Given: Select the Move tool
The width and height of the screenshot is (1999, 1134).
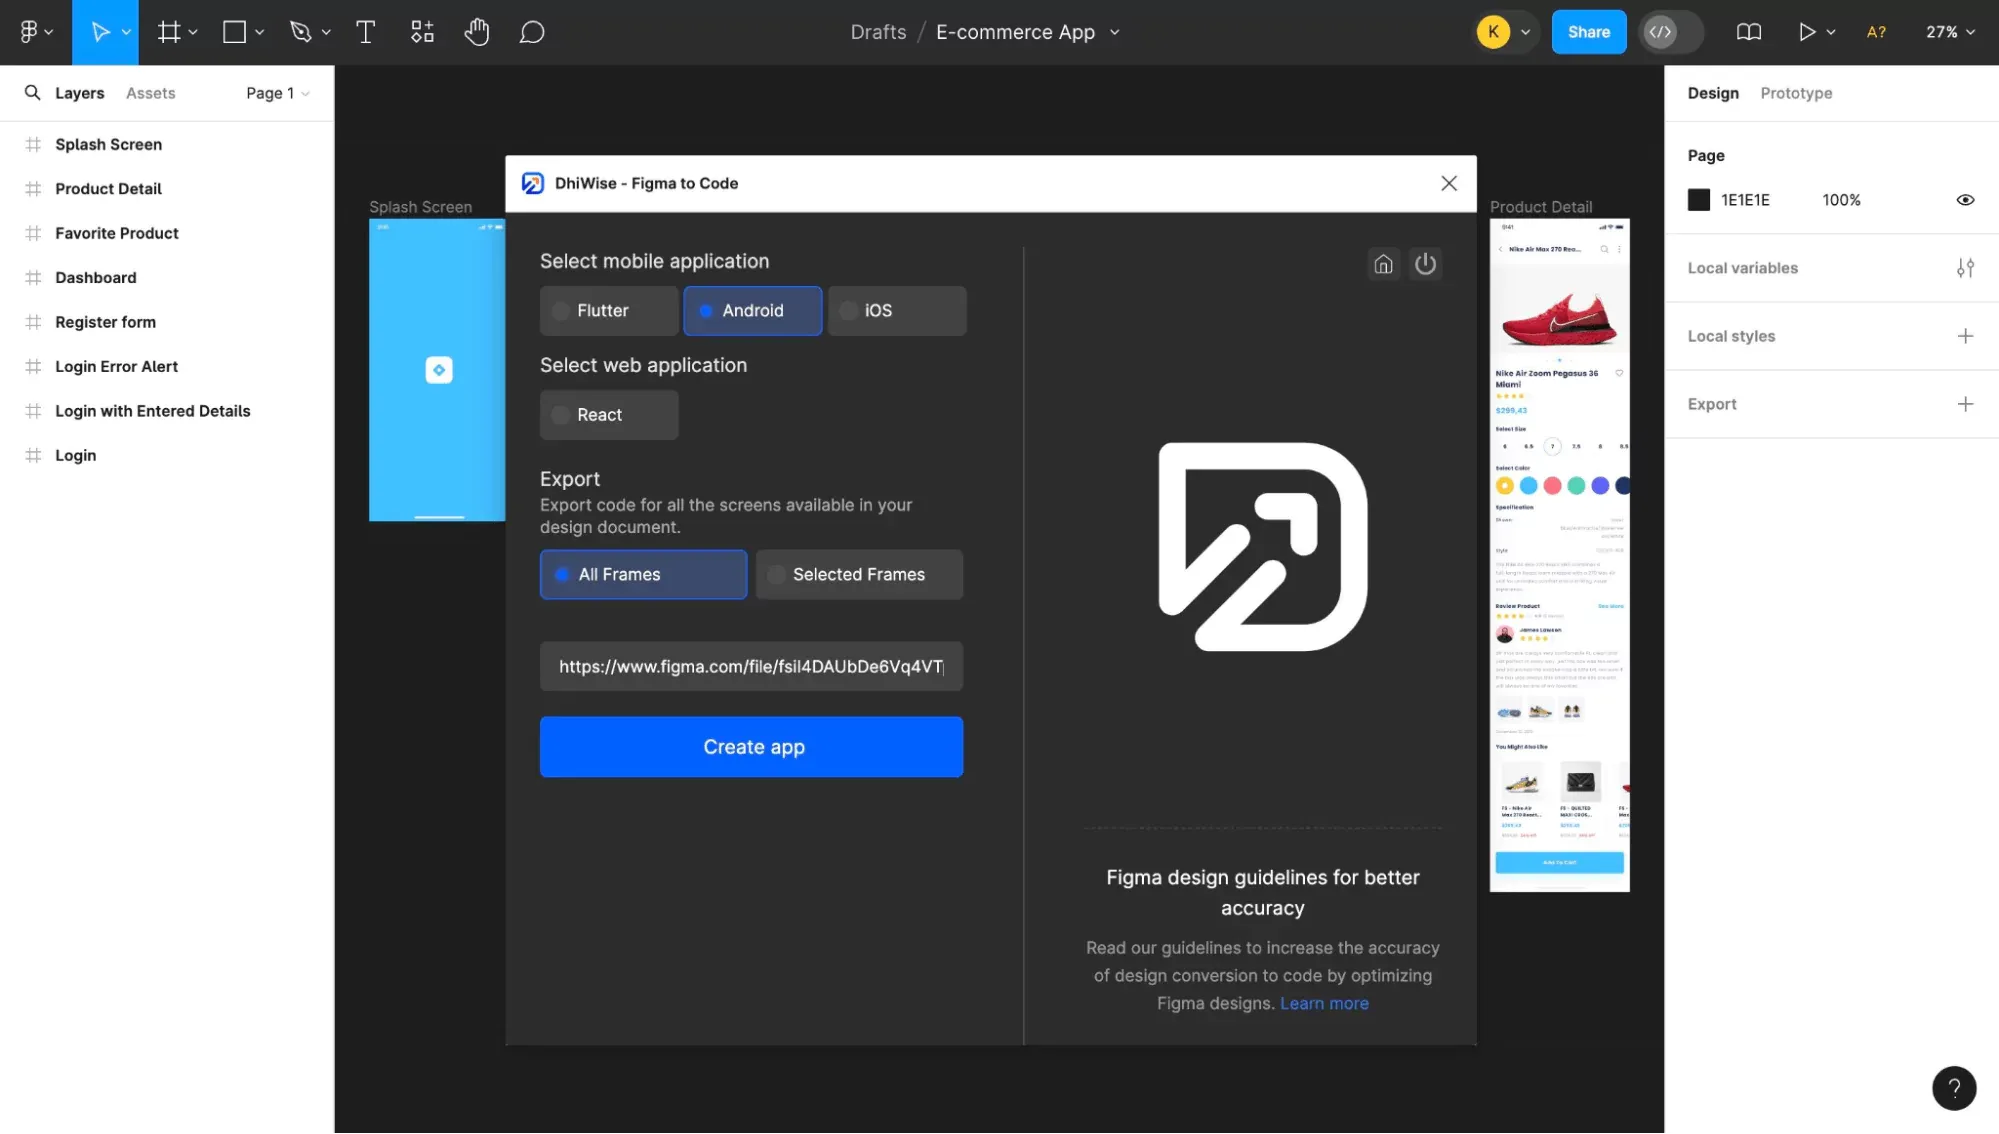Looking at the screenshot, I should 100,31.
